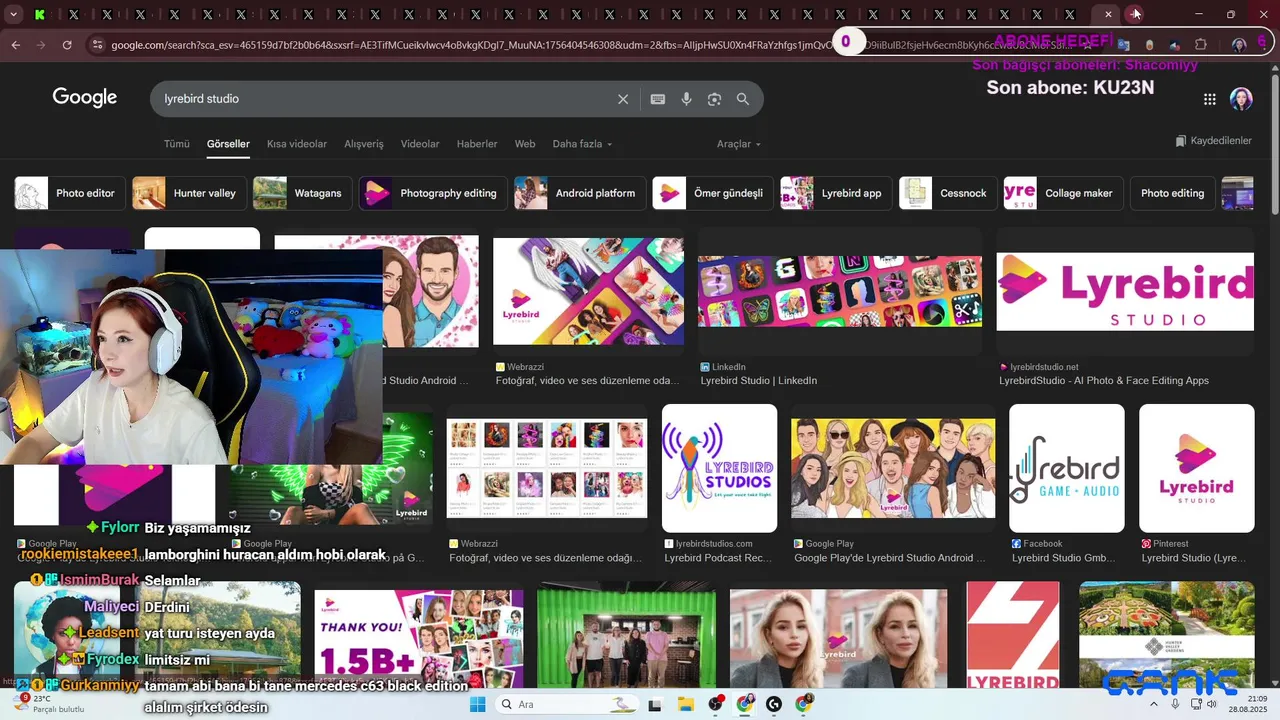Switch to the green K tab
Viewport: 1280px width, 720px height.
(x=40, y=14)
